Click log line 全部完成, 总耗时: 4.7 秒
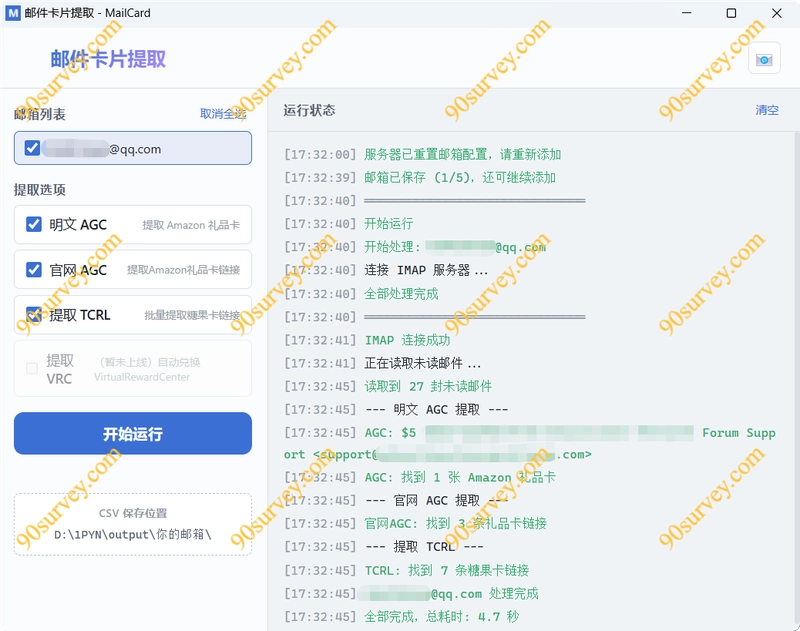This screenshot has height=631, width=800. [x=441, y=616]
